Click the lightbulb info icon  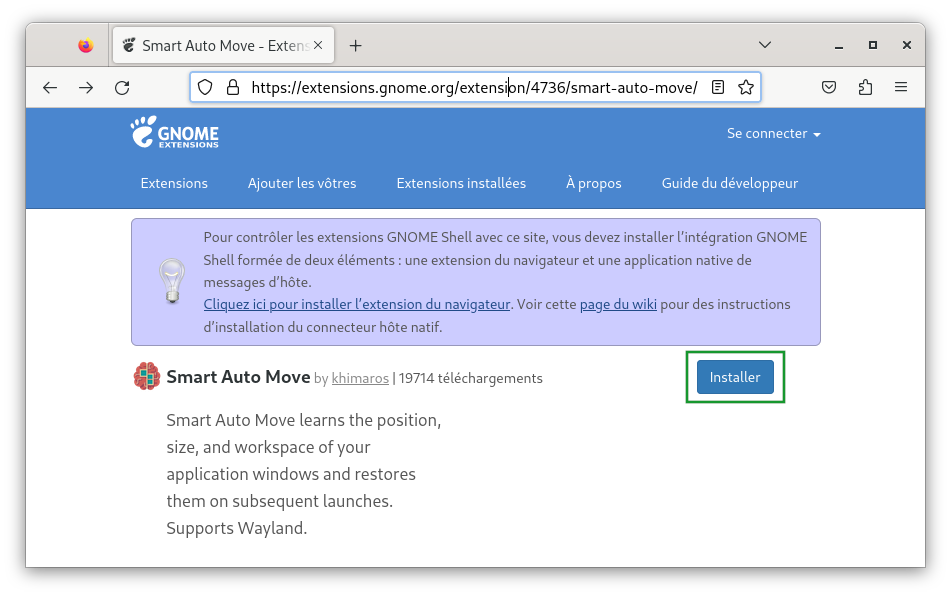tap(172, 281)
